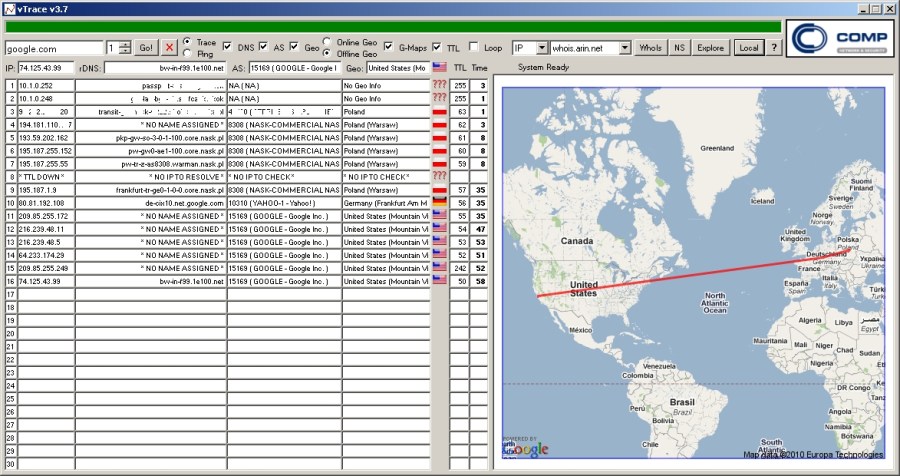The height and width of the screenshot is (476, 900).
Task: Toggle the G-Maps checkbox
Action: tap(389, 47)
